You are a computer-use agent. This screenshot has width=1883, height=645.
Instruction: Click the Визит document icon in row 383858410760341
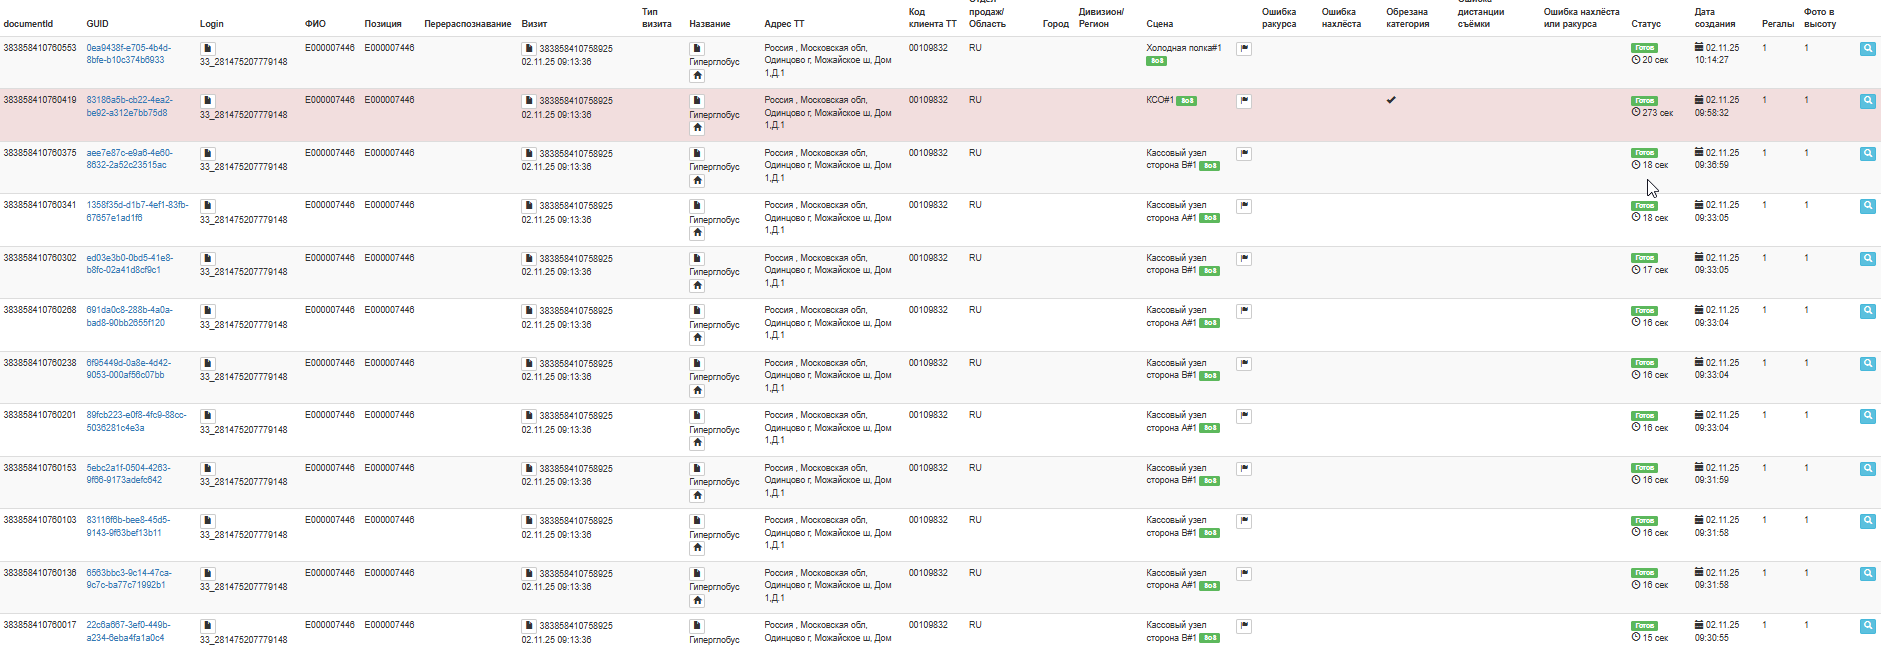pyautogui.click(x=528, y=206)
